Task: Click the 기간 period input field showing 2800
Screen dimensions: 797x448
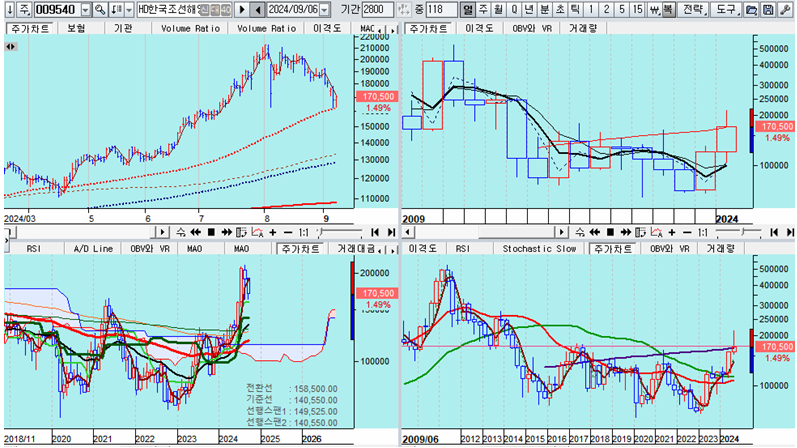Action: click(379, 9)
